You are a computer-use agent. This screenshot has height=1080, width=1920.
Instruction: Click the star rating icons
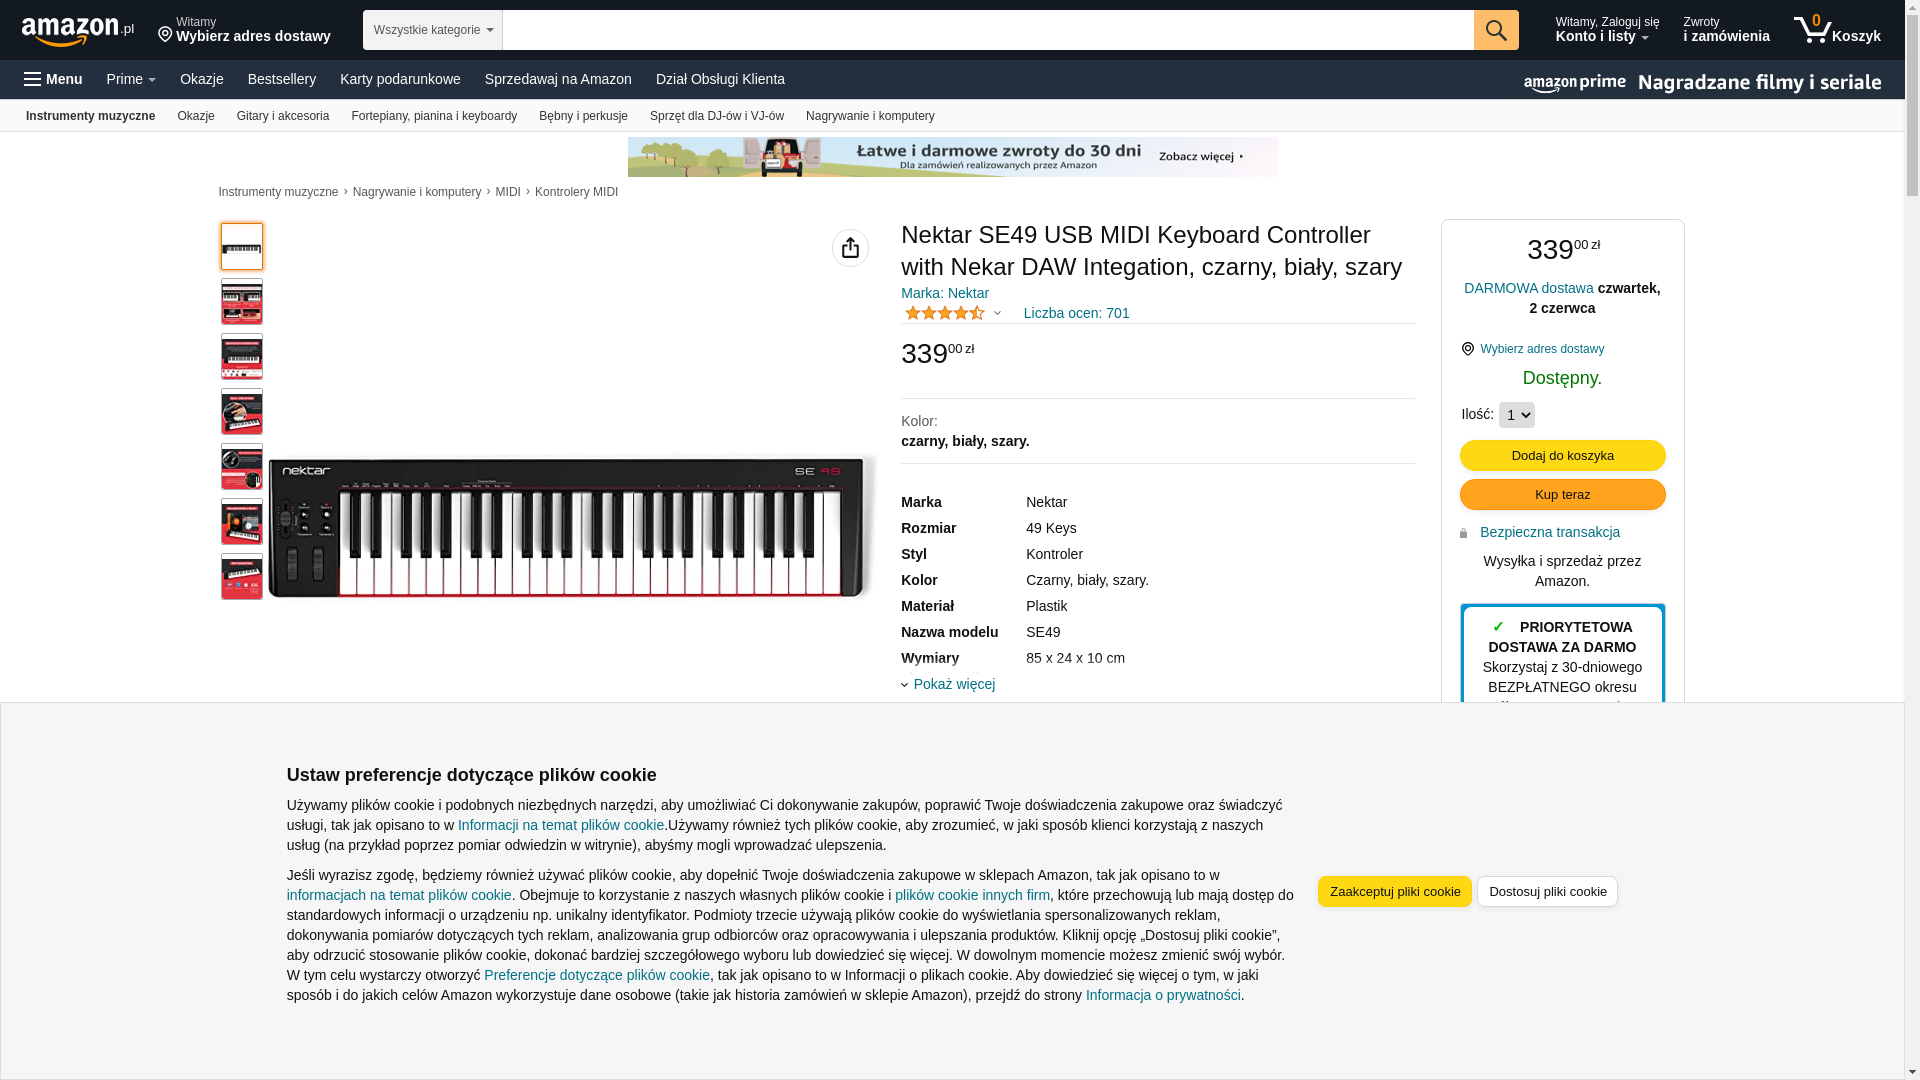coord(944,313)
